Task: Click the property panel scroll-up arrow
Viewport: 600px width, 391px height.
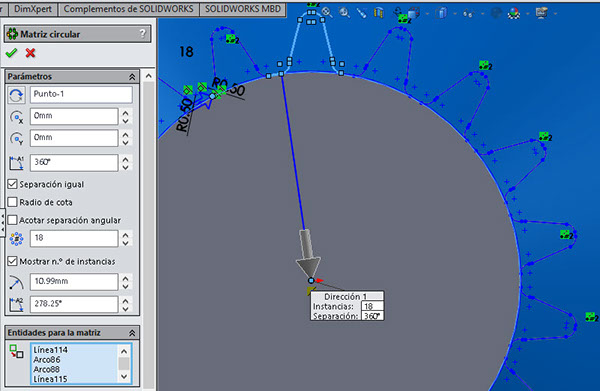Action: click(x=148, y=76)
